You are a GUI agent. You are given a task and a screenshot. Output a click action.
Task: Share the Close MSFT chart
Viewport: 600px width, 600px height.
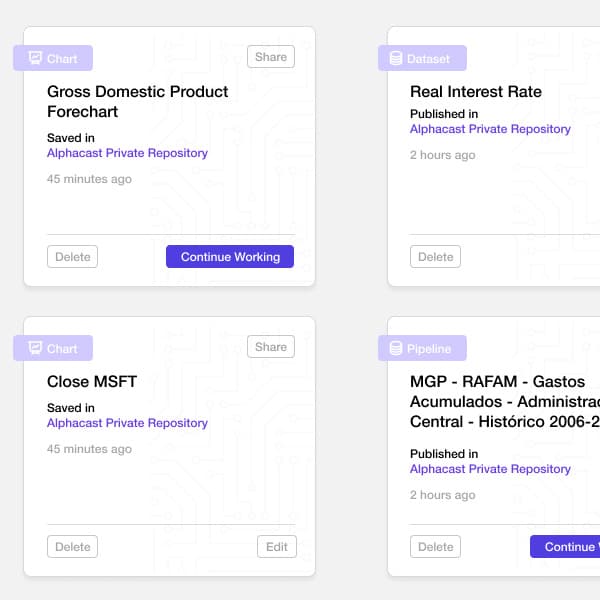[x=271, y=347]
